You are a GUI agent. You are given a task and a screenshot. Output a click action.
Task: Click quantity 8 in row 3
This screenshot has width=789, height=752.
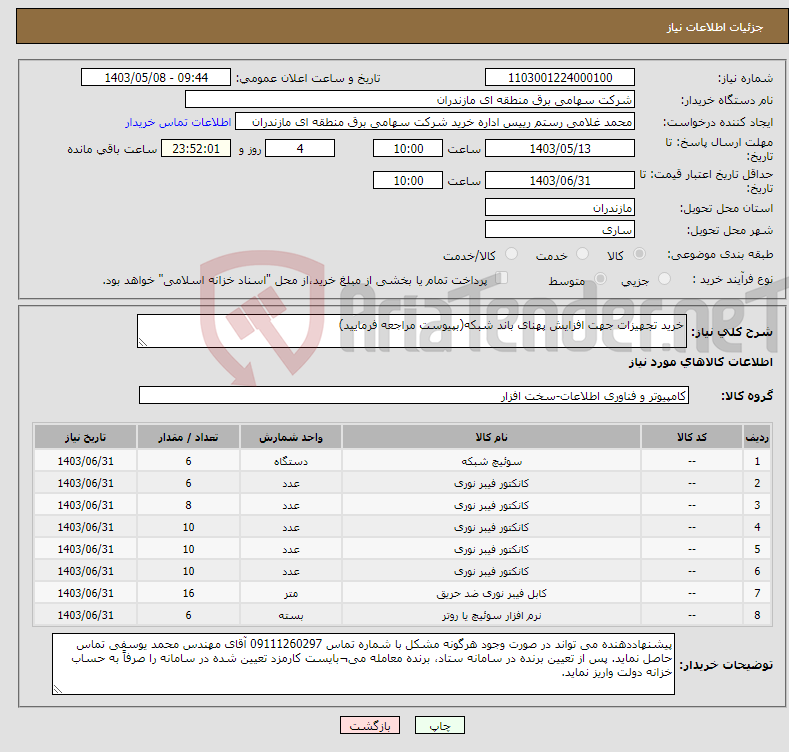pos(188,505)
